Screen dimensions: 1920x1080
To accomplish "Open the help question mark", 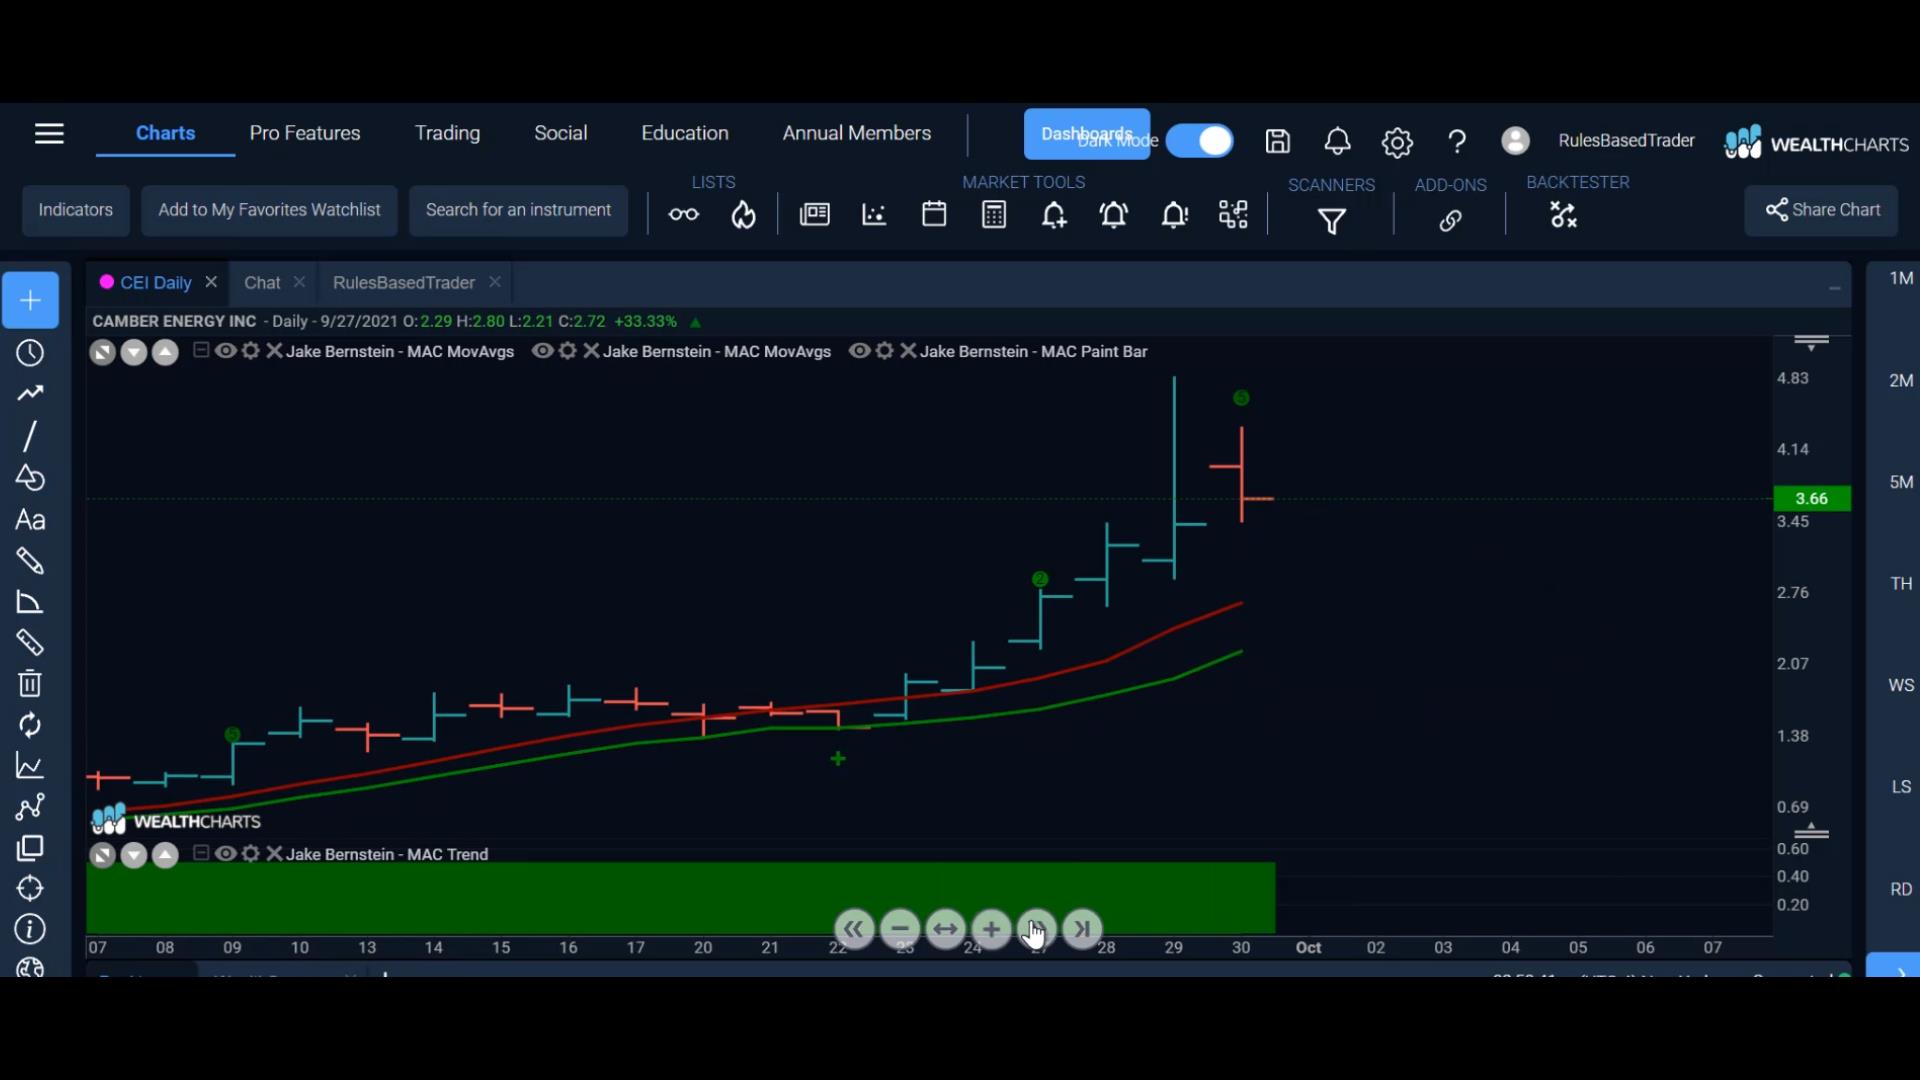I will [x=1457, y=142].
